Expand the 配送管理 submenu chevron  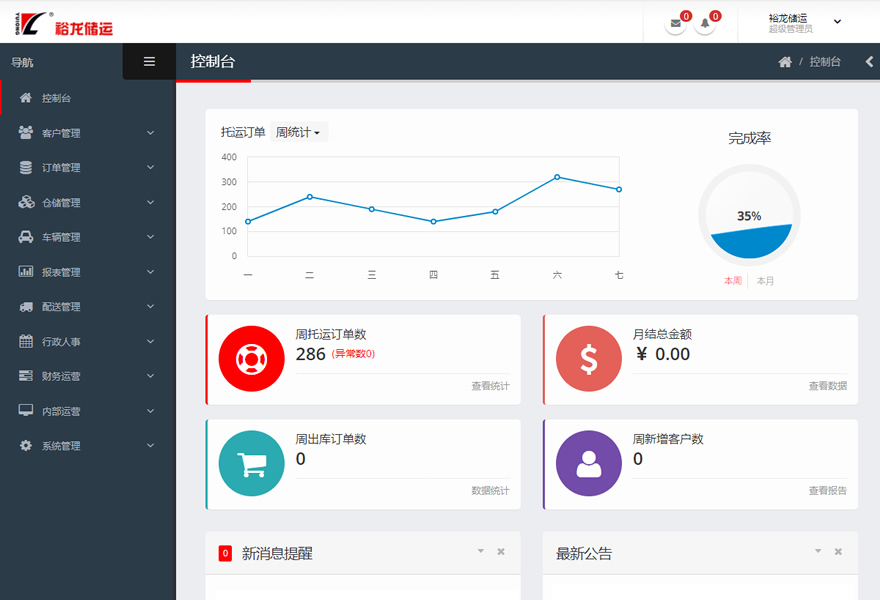point(150,306)
